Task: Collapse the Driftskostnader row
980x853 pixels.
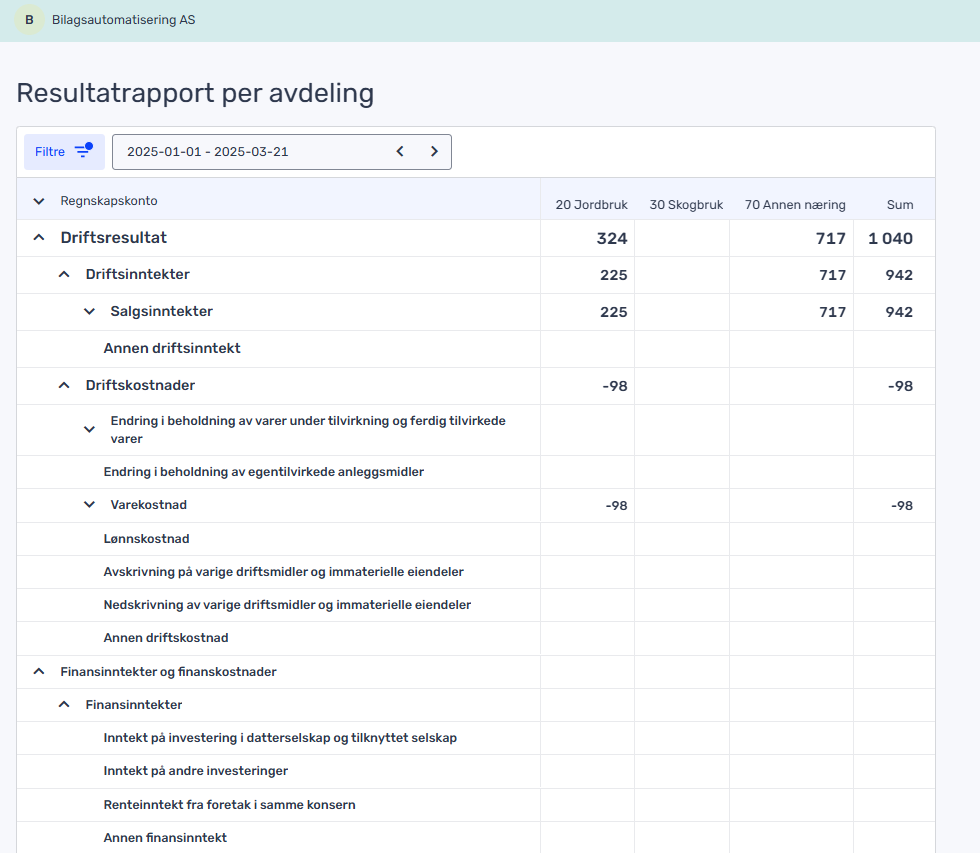Action: coord(64,385)
